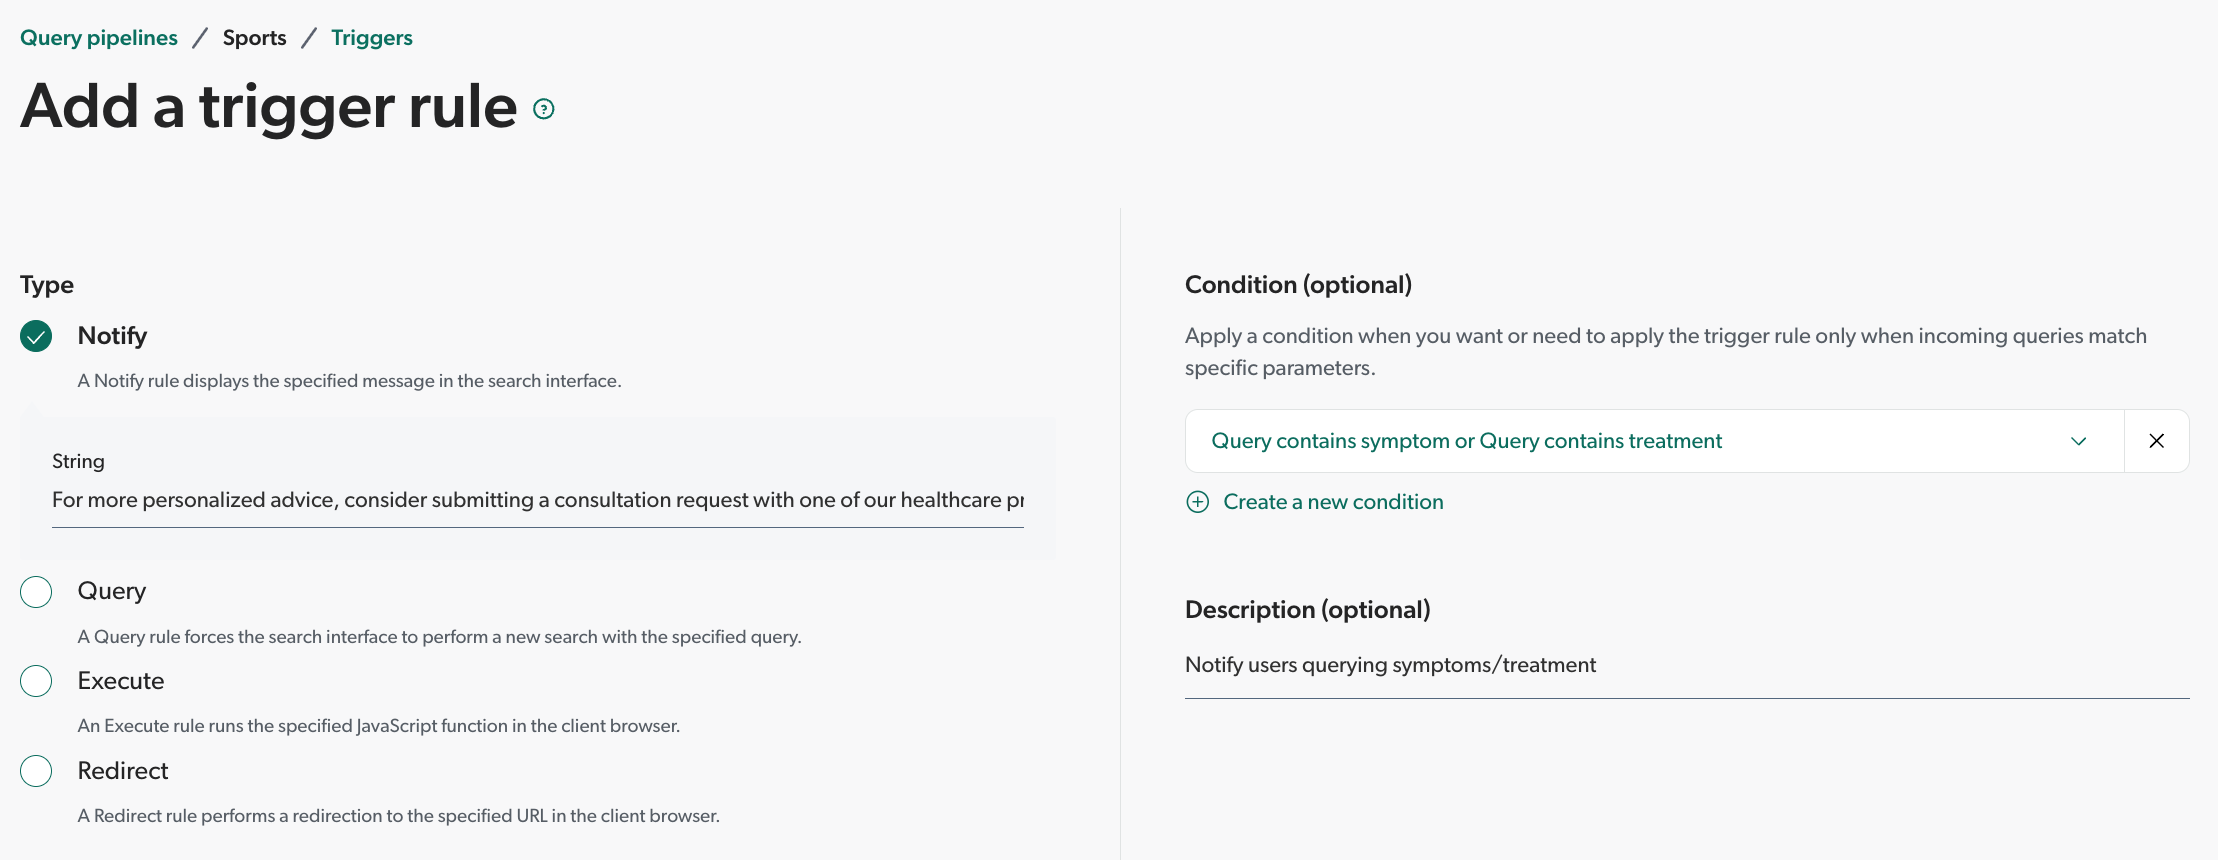Open the Query pipelines breadcrumb link

tap(99, 38)
